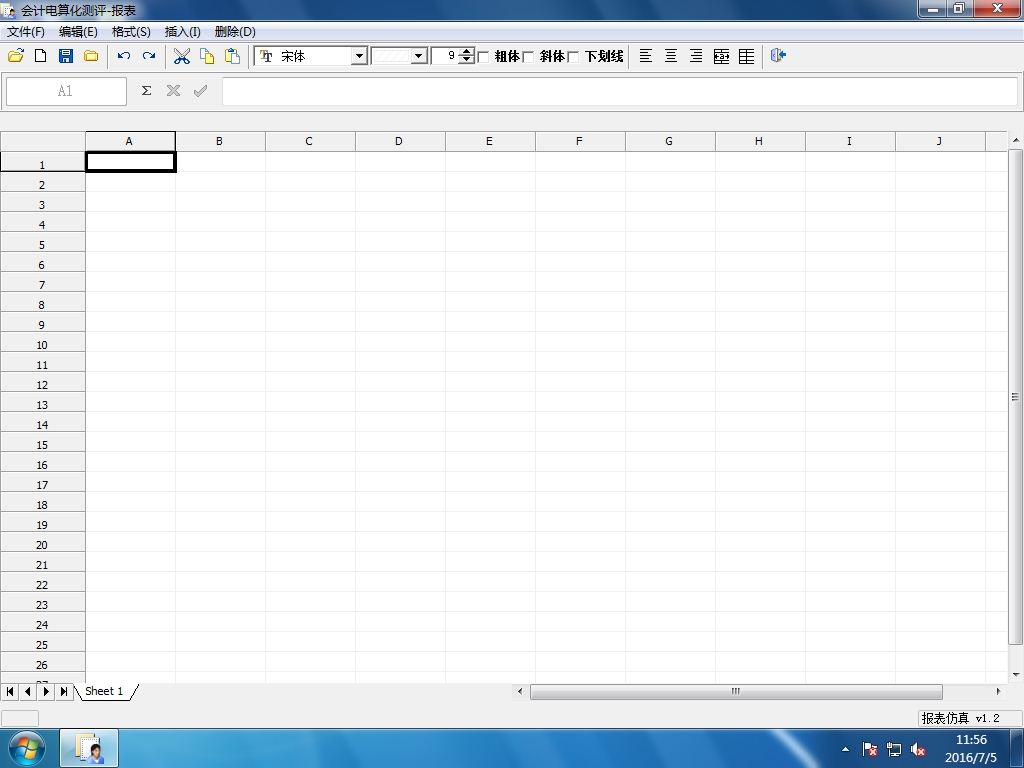Go to next sheet tab arrow
The image size is (1024, 768).
[x=46, y=691]
